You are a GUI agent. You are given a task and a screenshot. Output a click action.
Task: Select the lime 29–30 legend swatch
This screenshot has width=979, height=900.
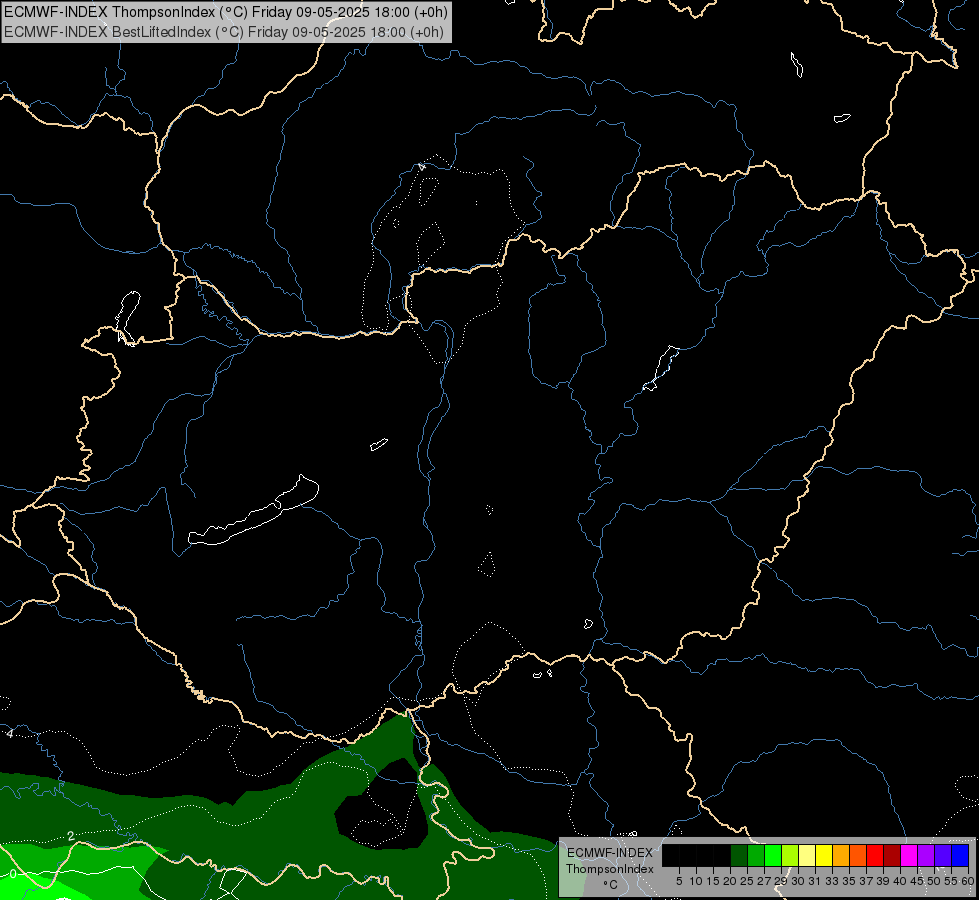point(790,855)
